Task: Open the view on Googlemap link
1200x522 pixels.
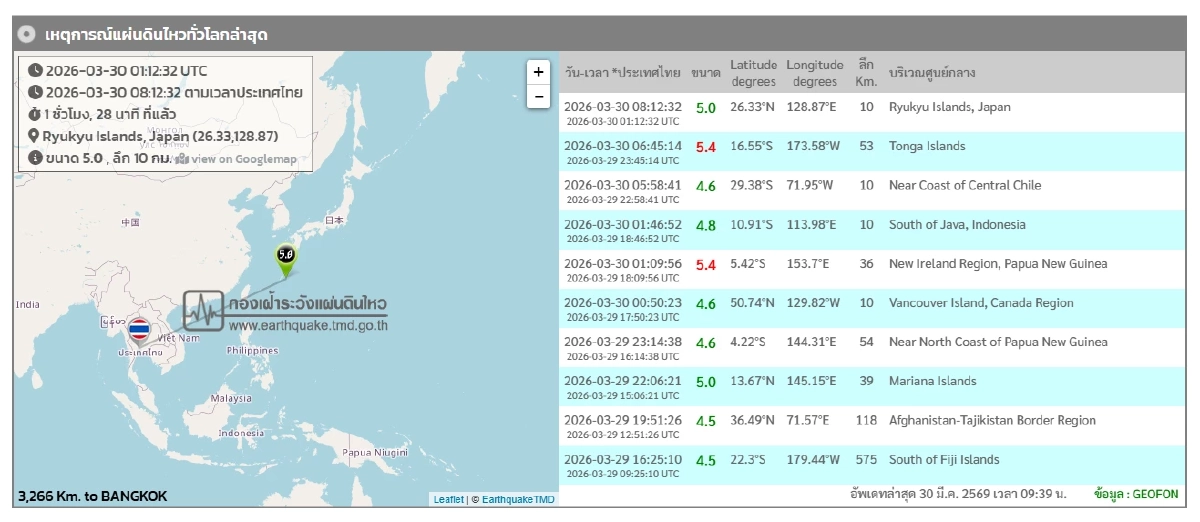Action: tap(236, 159)
